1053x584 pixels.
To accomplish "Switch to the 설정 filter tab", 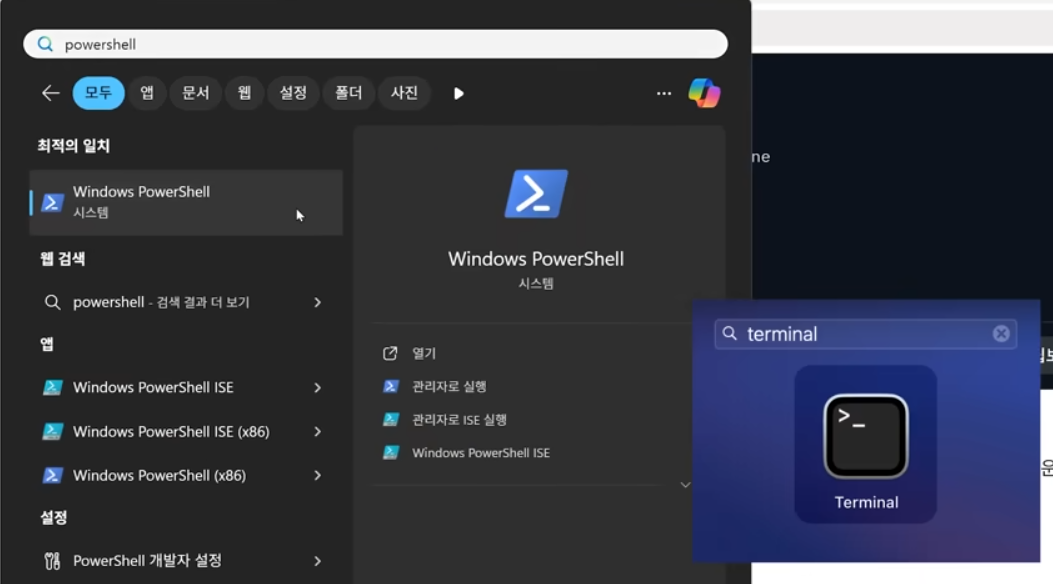I will tap(293, 93).
